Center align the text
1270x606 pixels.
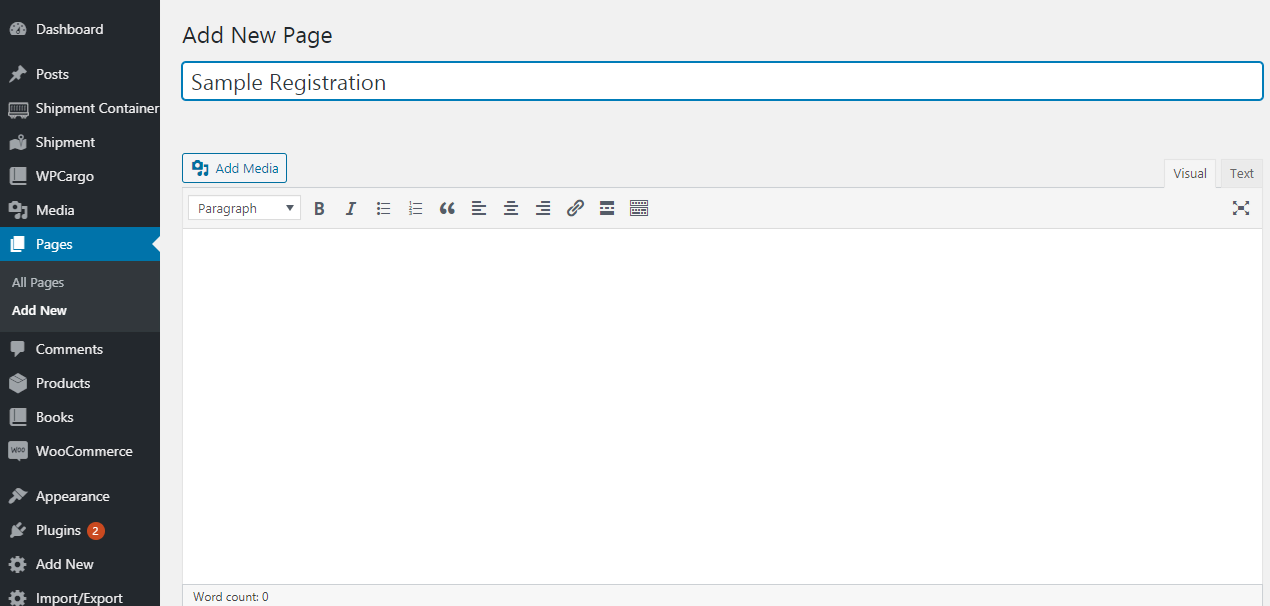point(511,208)
